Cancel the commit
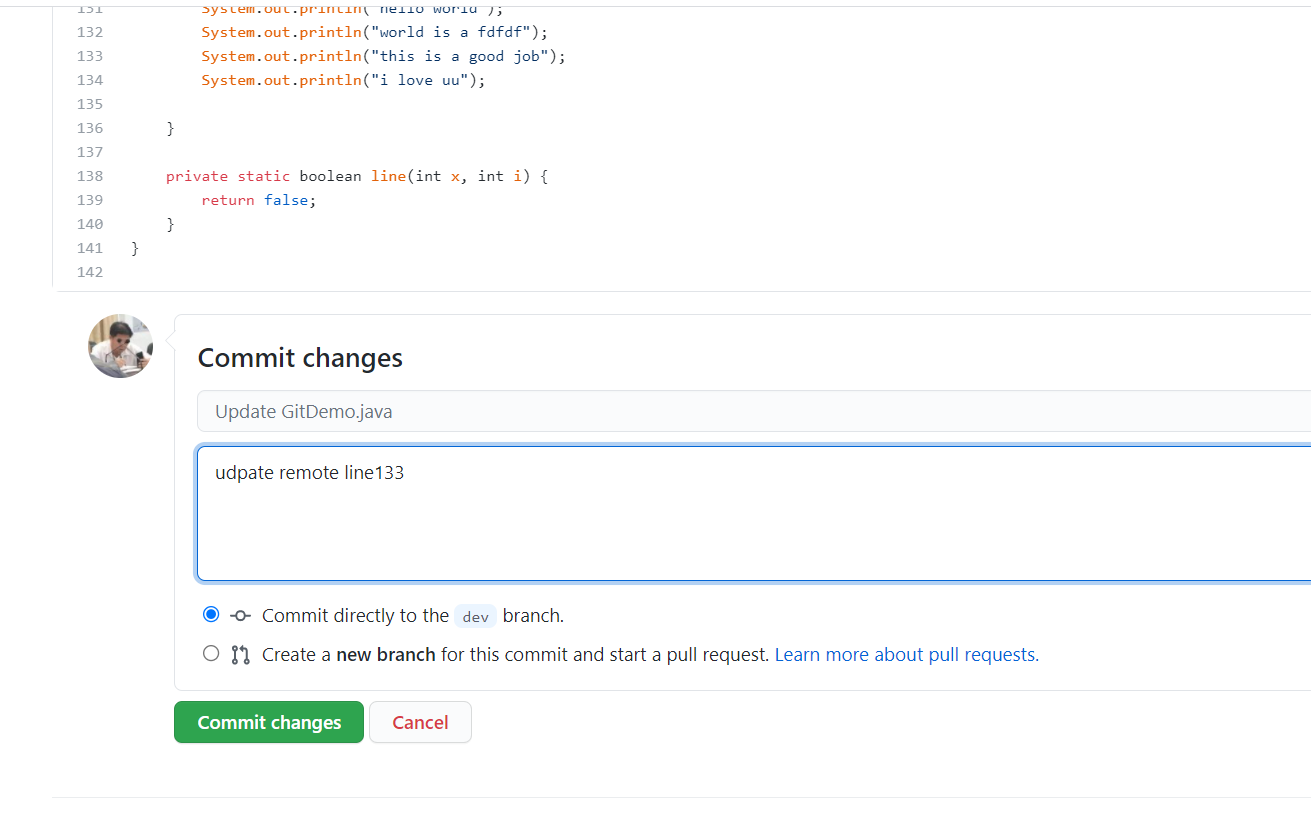Viewport: 1311px width, 815px height. point(420,722)
